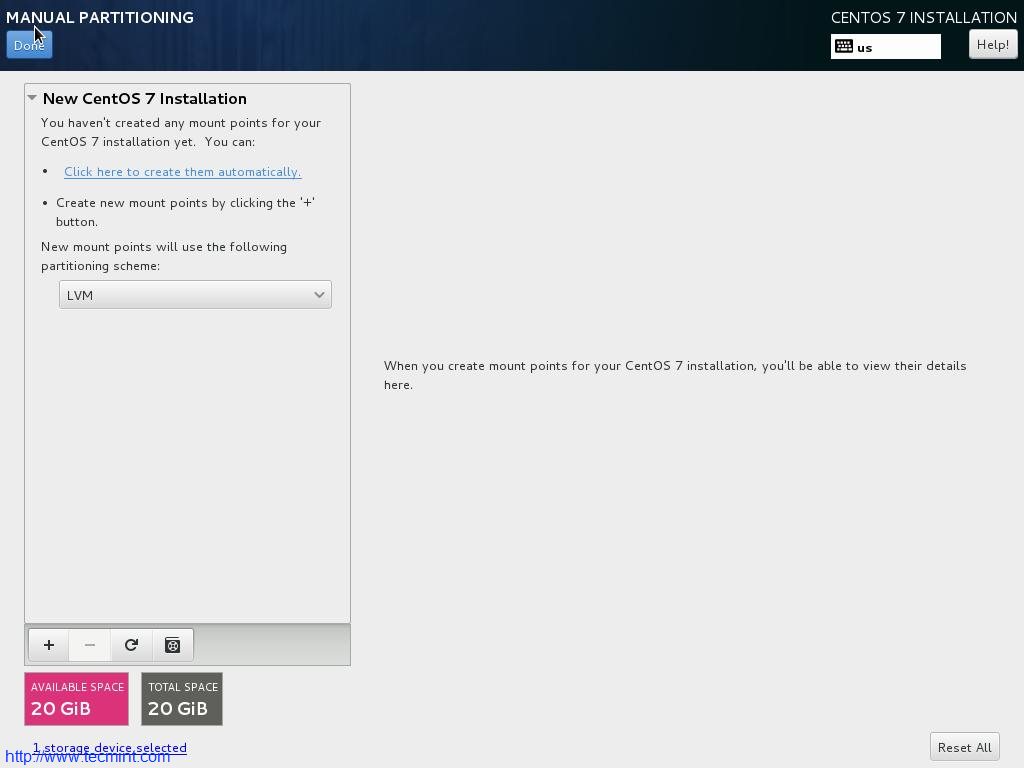Open the 1 storage device selected link

tap(110, 748)
